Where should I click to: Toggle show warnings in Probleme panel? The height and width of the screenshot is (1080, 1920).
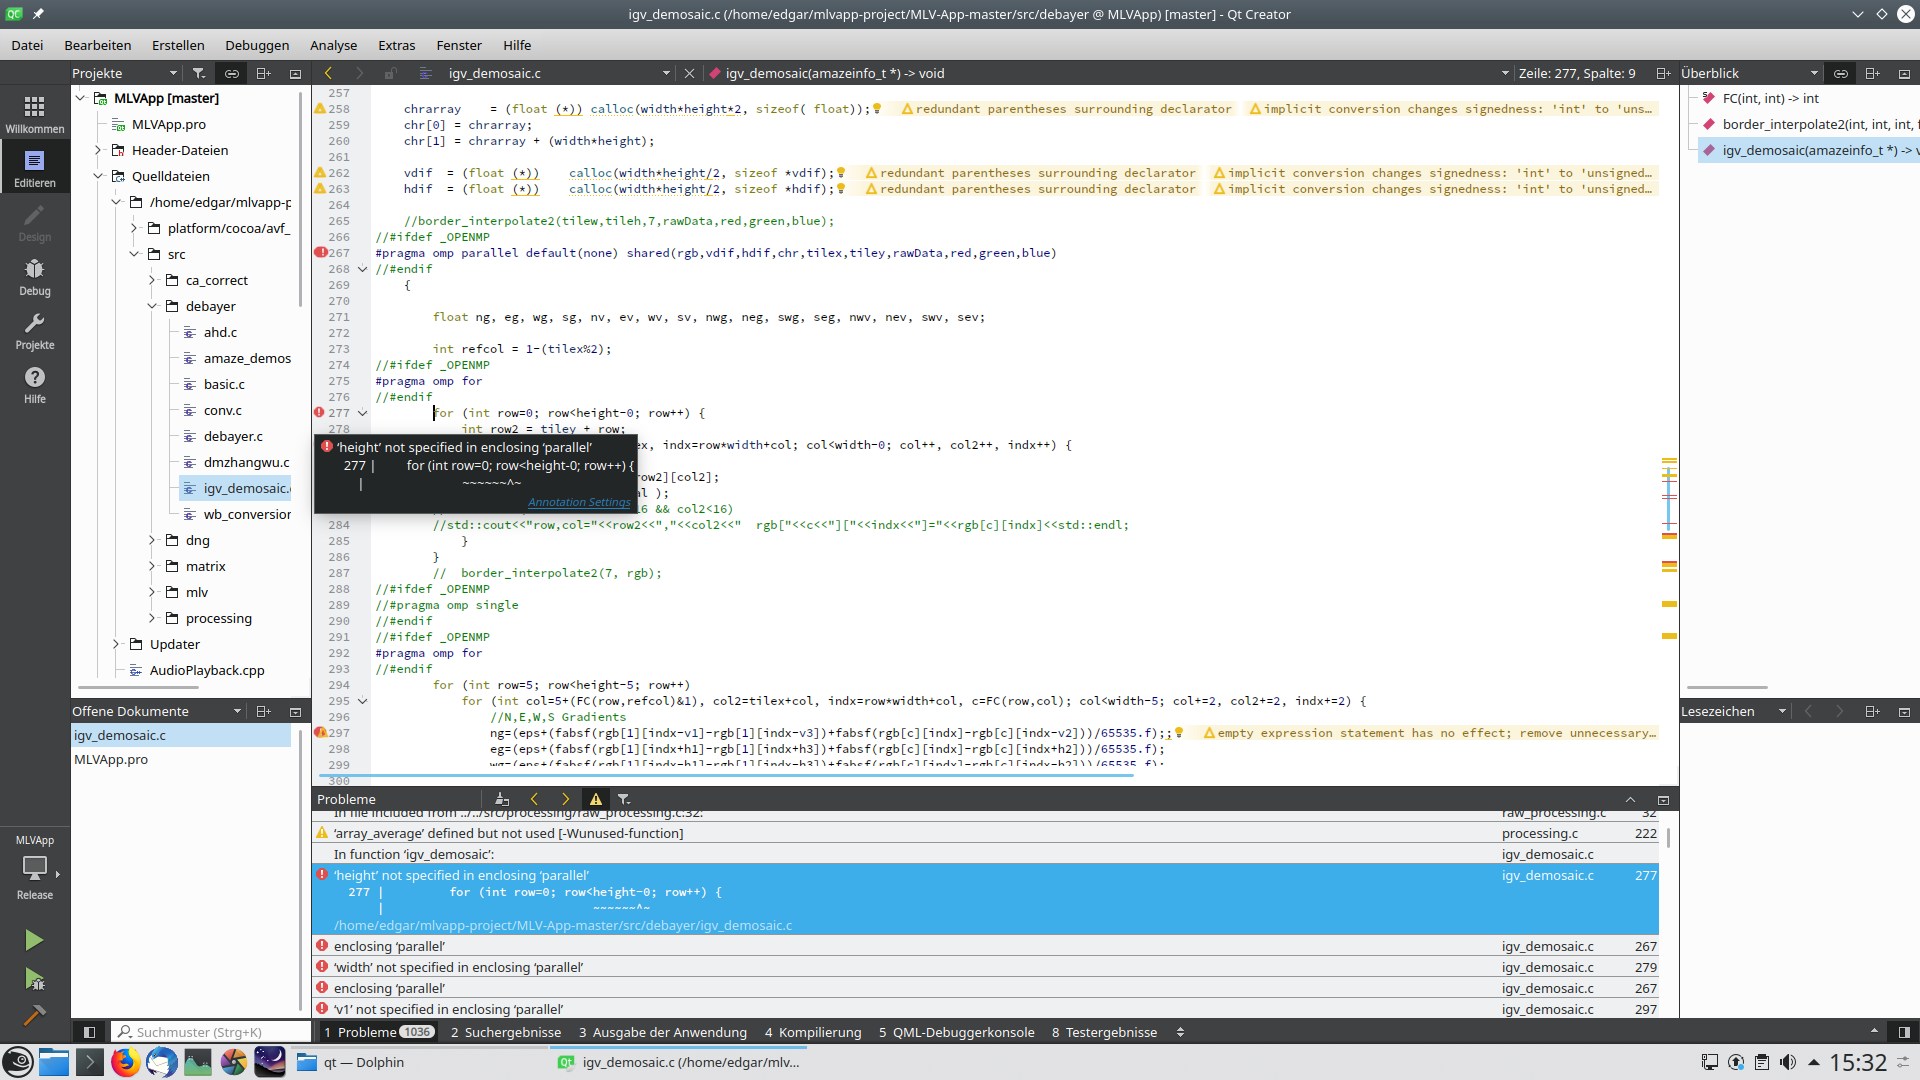point(596,799)
